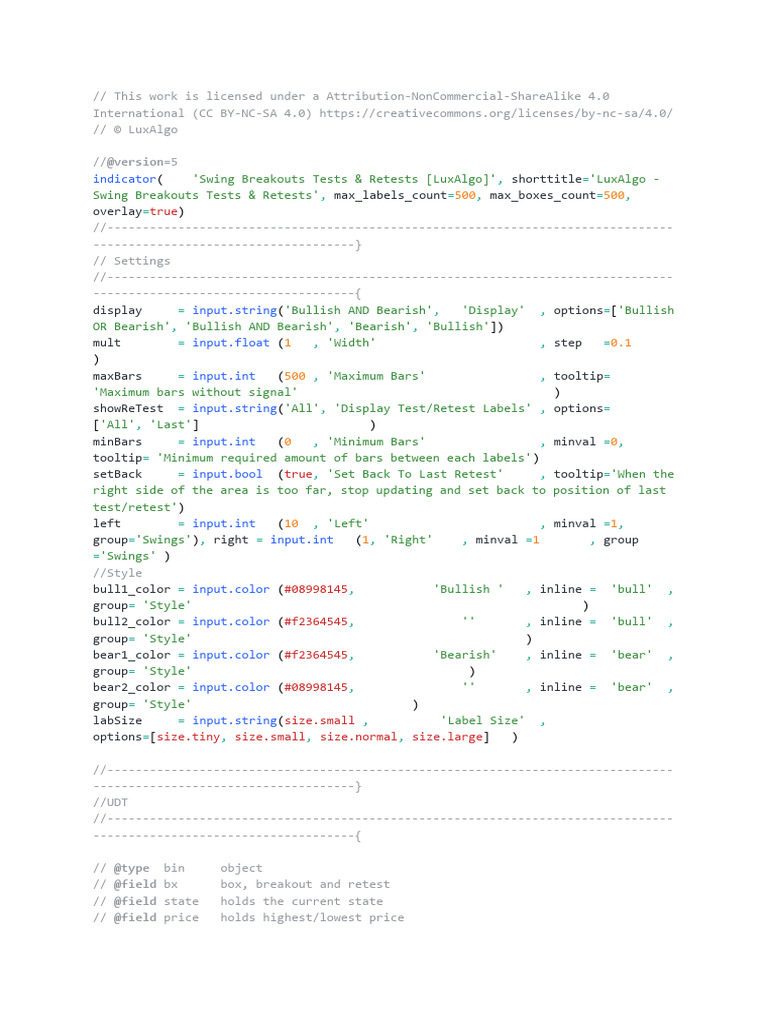
Task: Select 'max_boxes_count=500' text
Action: (557, 195)
